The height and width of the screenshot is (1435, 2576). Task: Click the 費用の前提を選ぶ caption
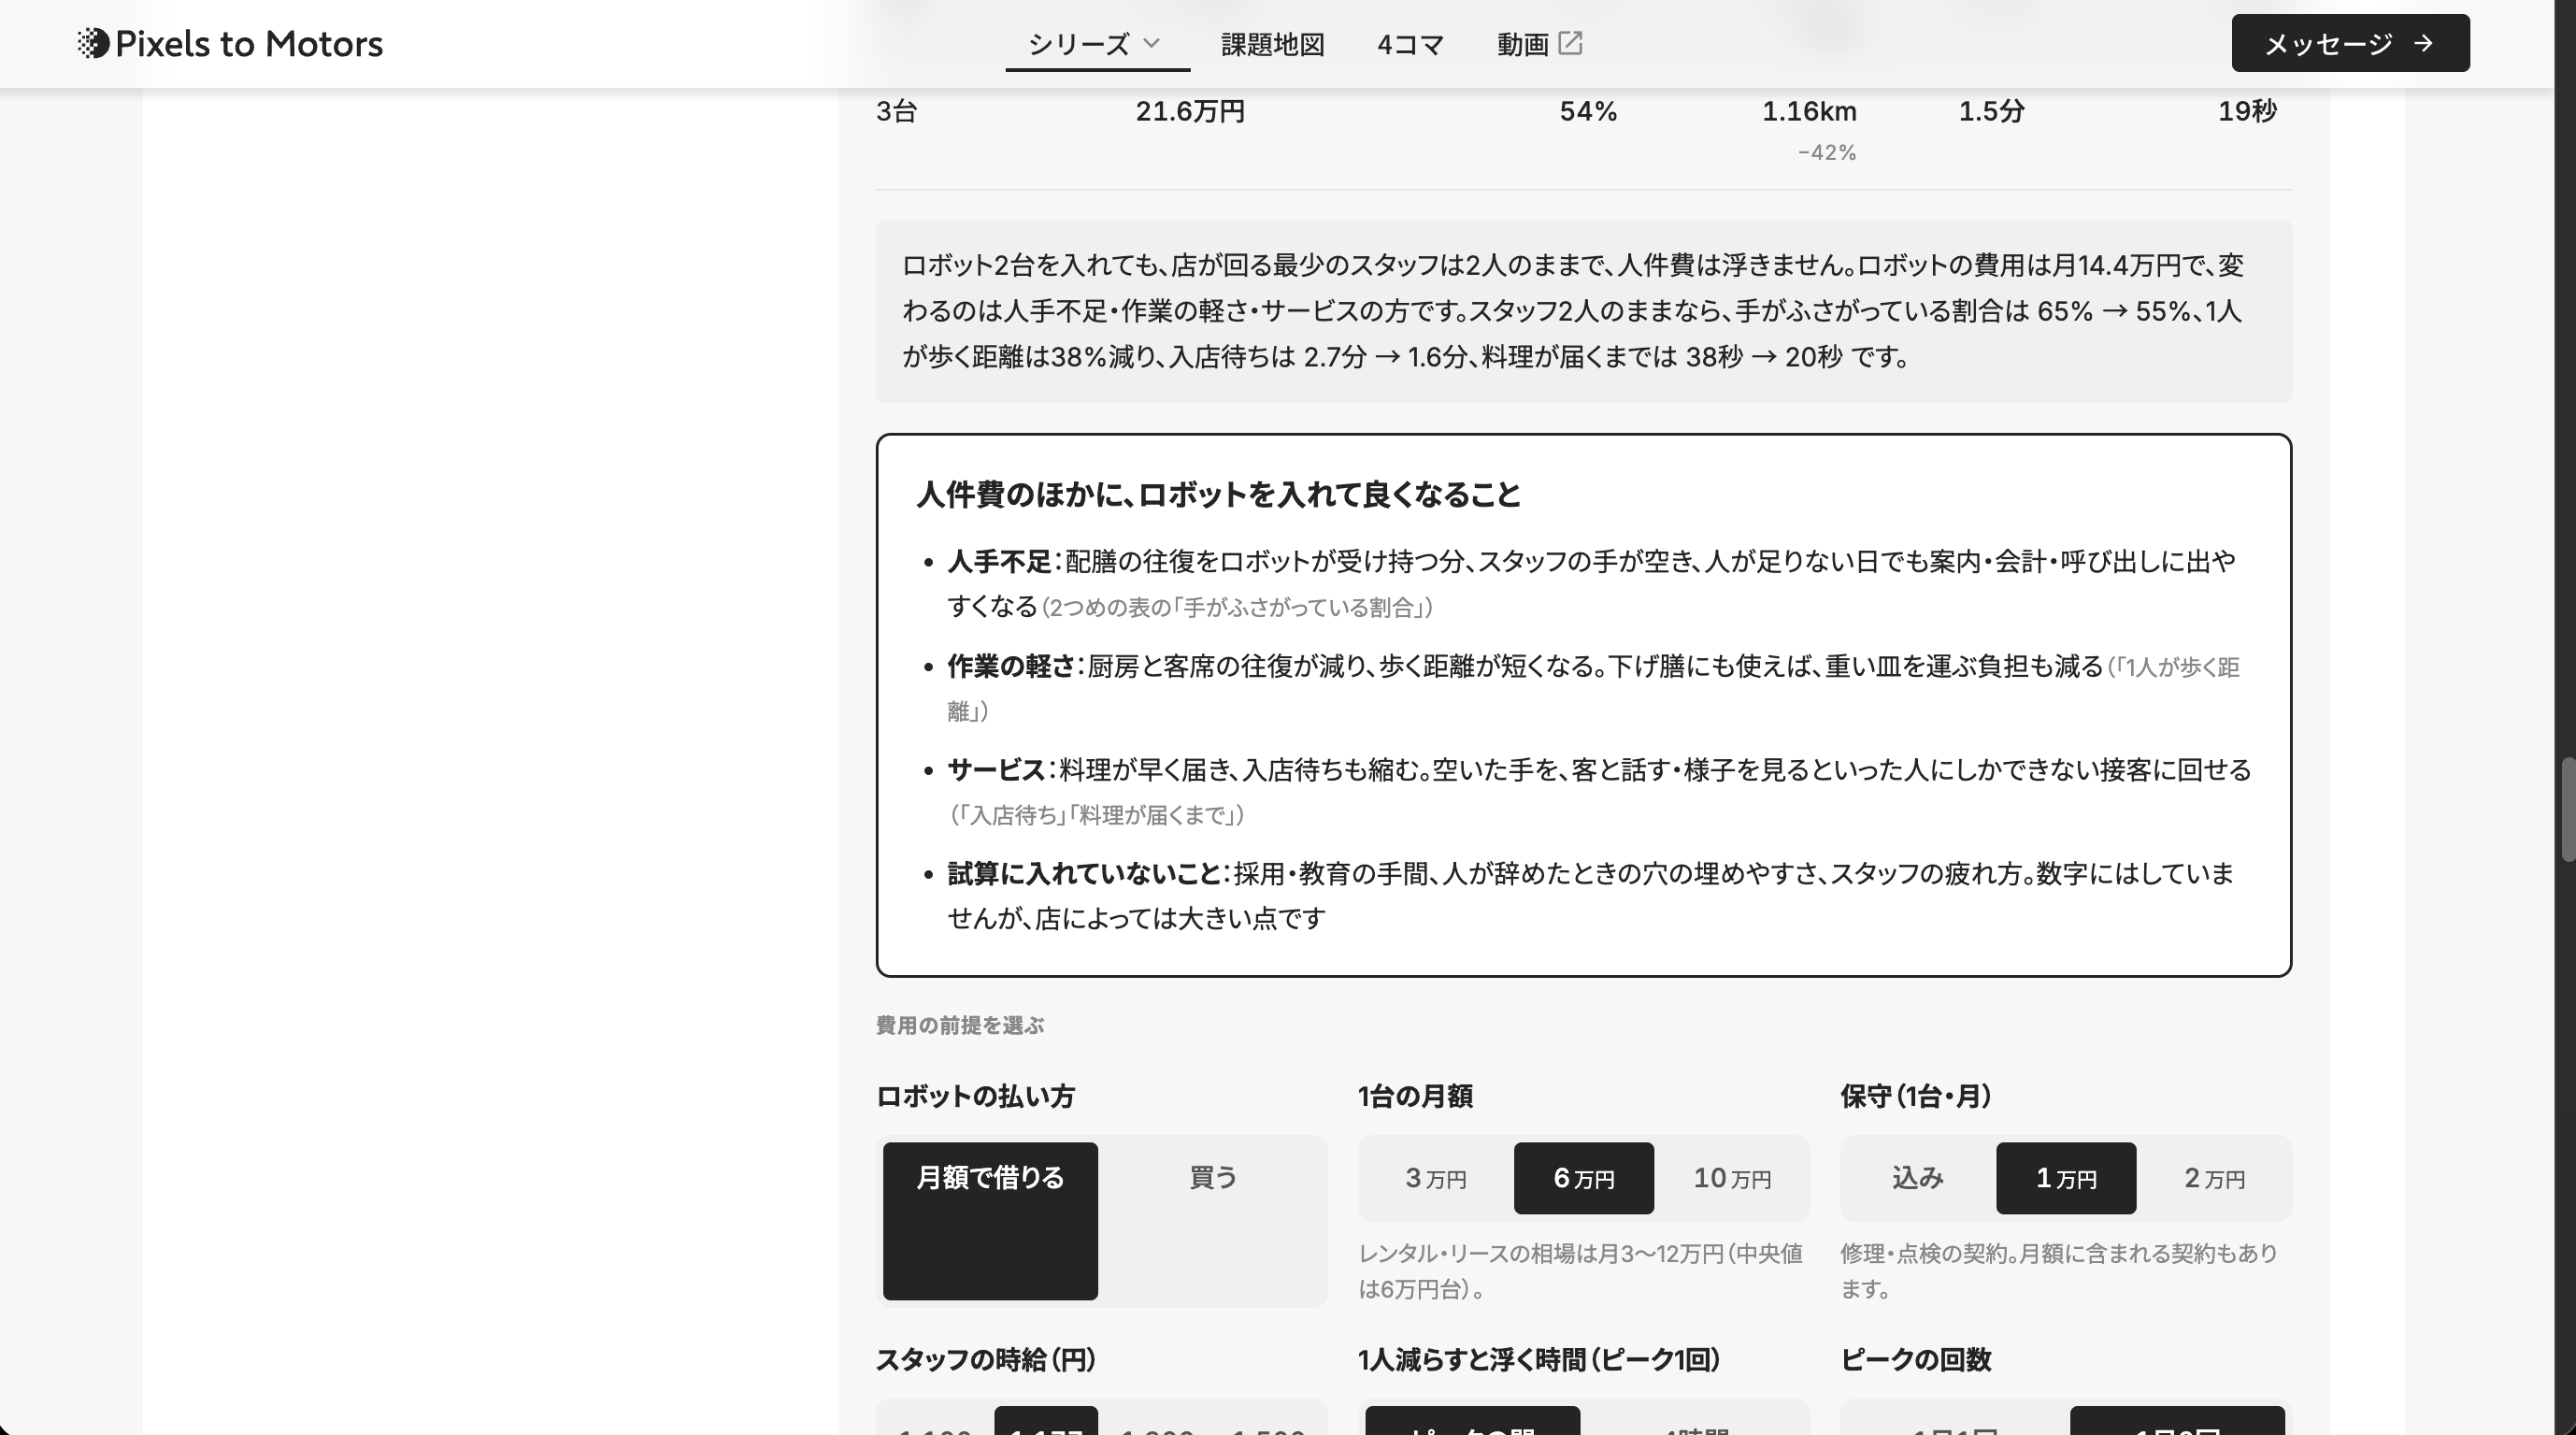pyautogui.click(x=960, y=1025)
